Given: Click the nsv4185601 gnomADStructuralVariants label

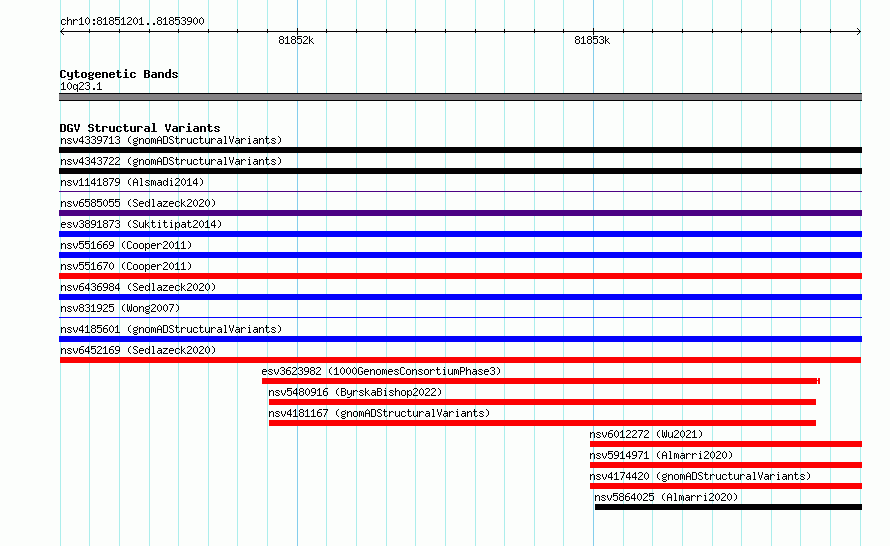Looking at the screenshot, I should coord(171,329).
